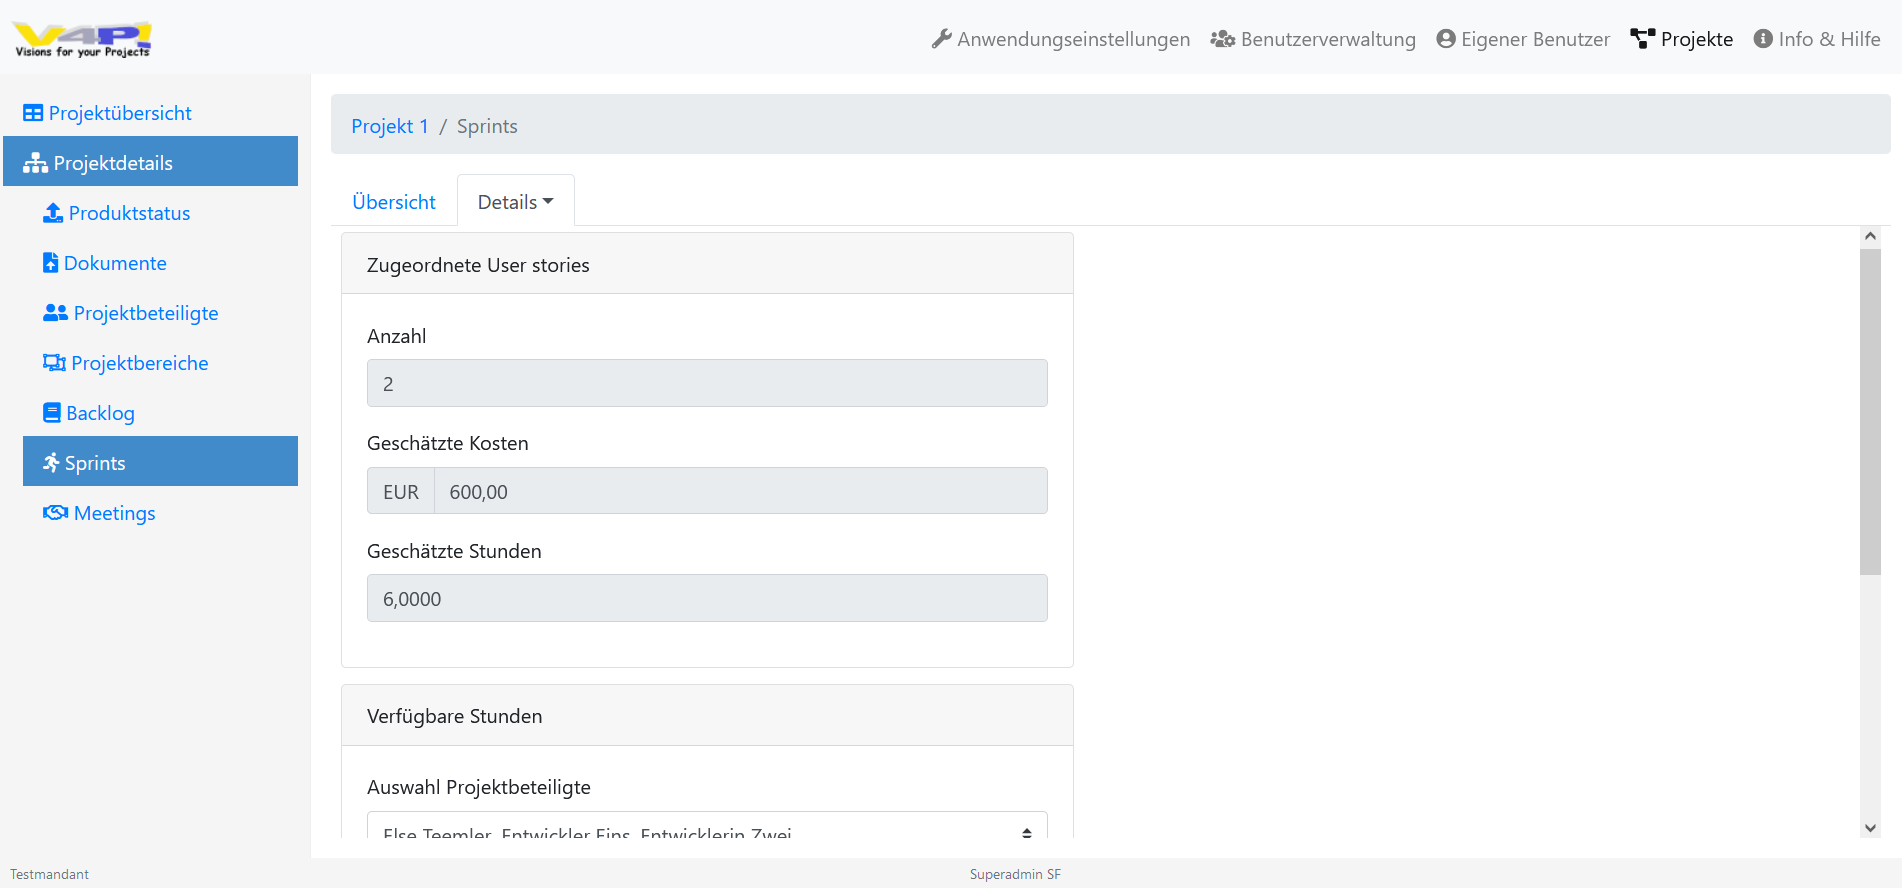Click the icon beside Projektbereiche

54,363
